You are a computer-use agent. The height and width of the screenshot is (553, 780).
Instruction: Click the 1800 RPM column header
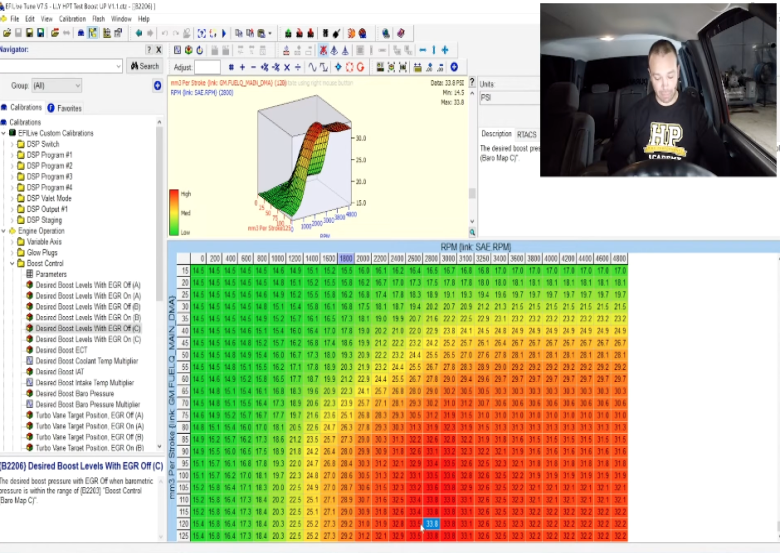[x=346, y=259]
